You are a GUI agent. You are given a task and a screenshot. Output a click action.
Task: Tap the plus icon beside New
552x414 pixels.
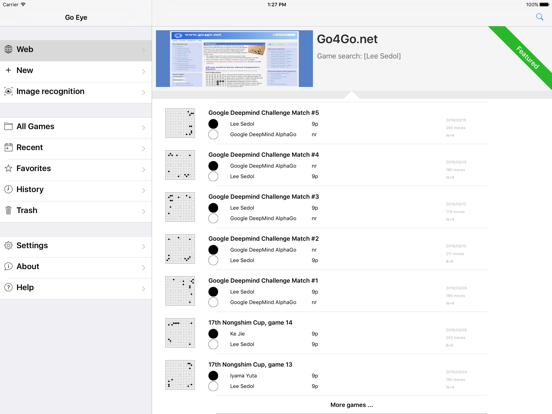(8, 70)
